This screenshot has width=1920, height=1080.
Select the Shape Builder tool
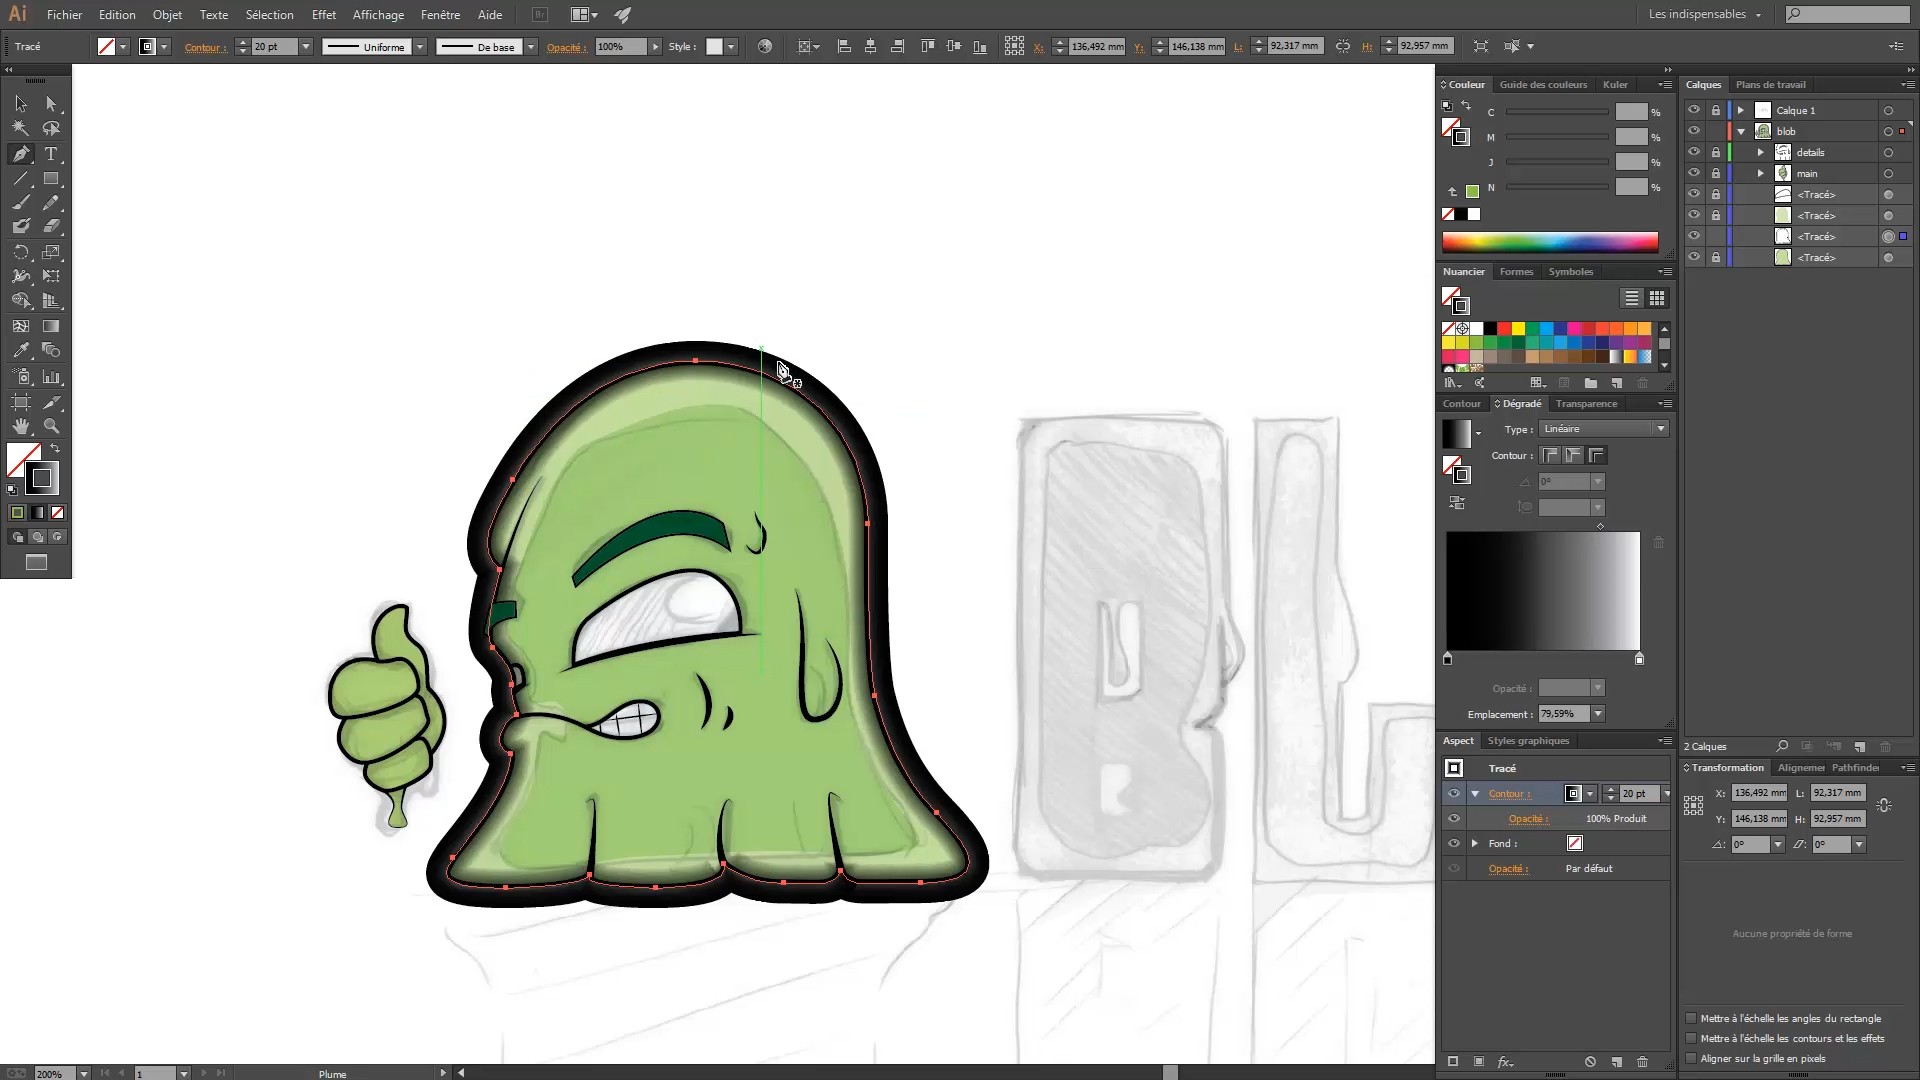[21, 301]
